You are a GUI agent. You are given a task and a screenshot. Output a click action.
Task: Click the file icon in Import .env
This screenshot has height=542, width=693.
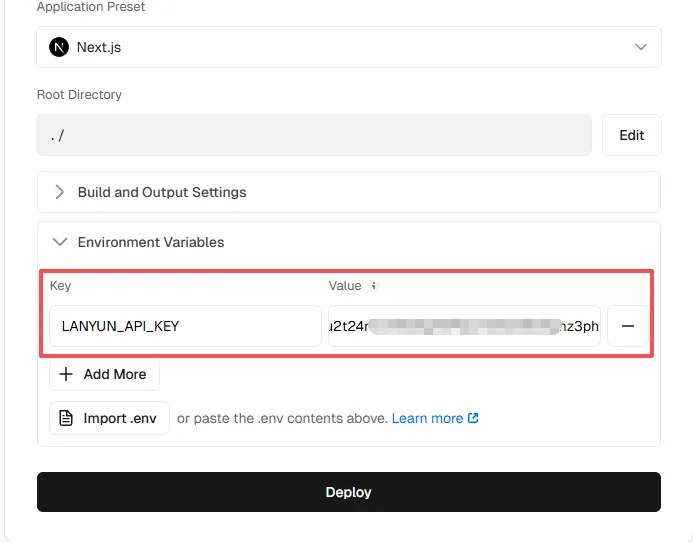click(x=66, y=418)
